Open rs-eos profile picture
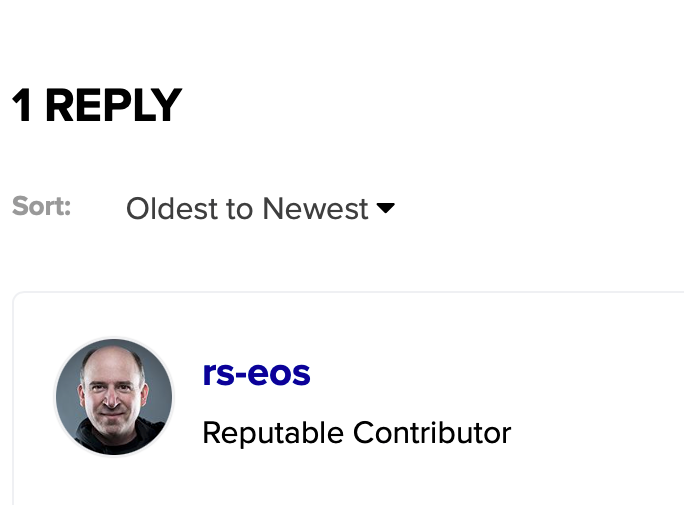This screenshot has width=684, height=505. pyautogui.click(x=113, y=397)
